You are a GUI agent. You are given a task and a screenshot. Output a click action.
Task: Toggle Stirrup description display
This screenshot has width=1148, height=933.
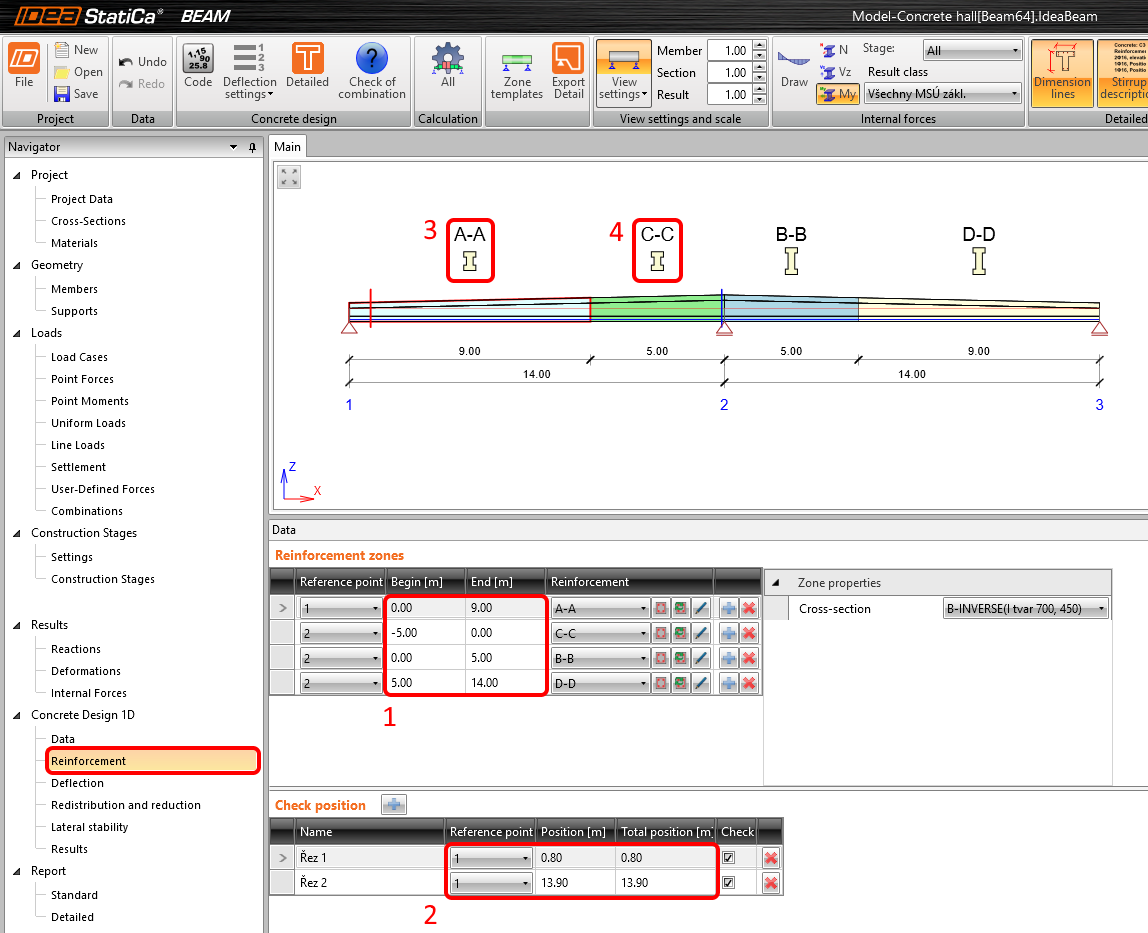click(1123, 71)
